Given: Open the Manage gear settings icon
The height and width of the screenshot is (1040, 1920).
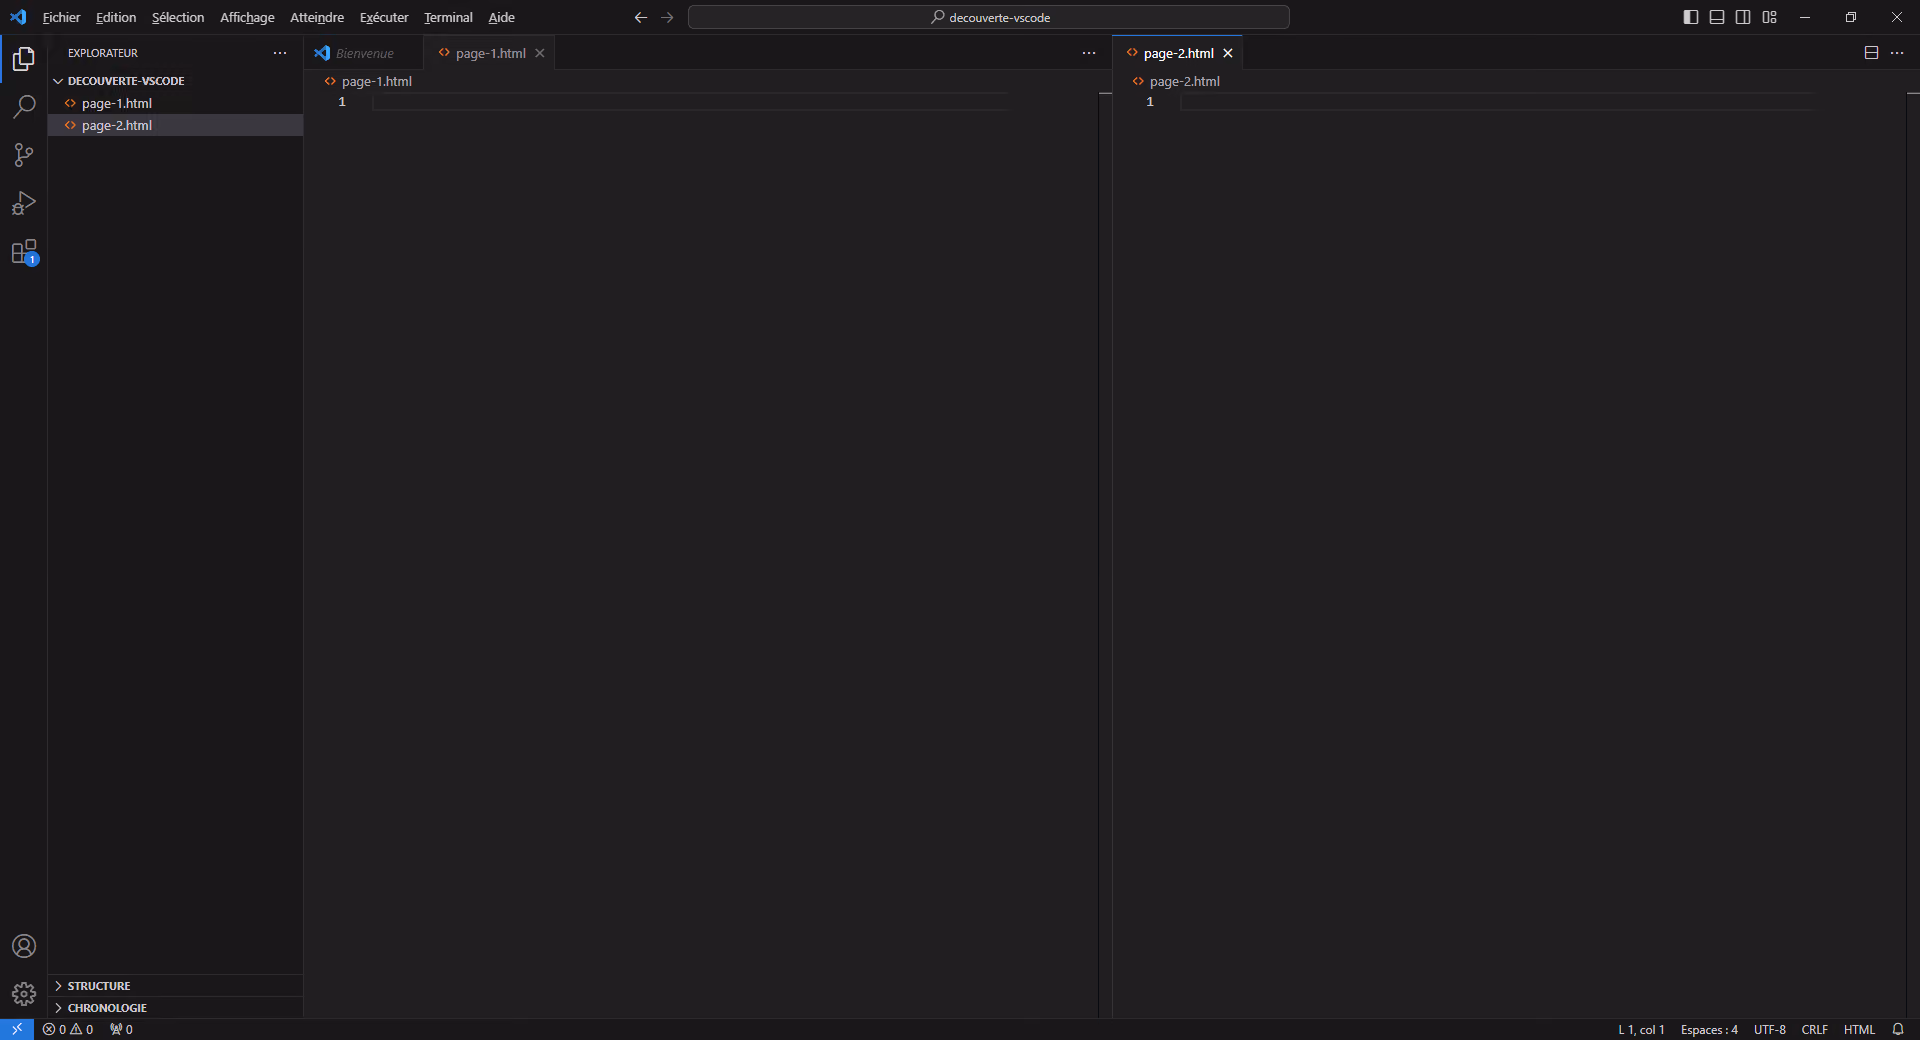Looking at the screenshot, I should coord(24,994).
